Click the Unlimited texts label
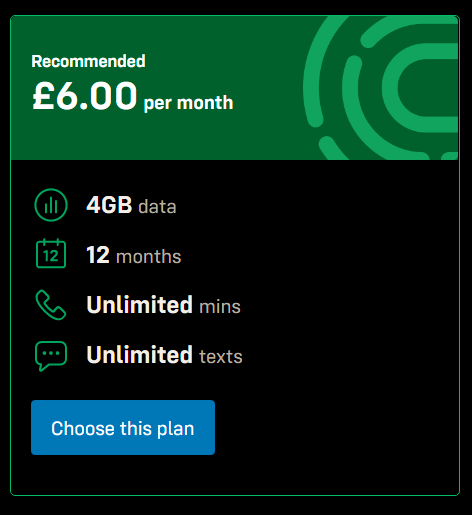 point(164,355)
